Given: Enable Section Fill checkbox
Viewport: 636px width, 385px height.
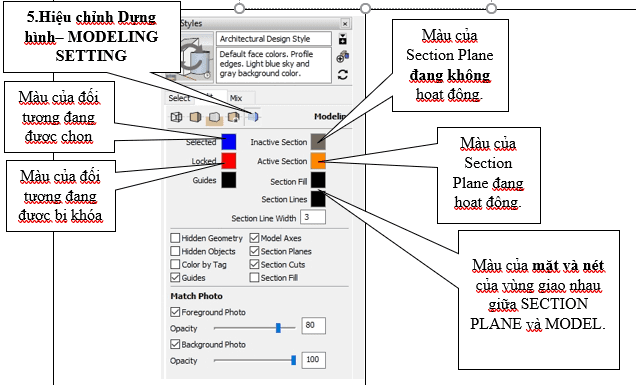Looking at the screenshot, I should coord(254,277).
